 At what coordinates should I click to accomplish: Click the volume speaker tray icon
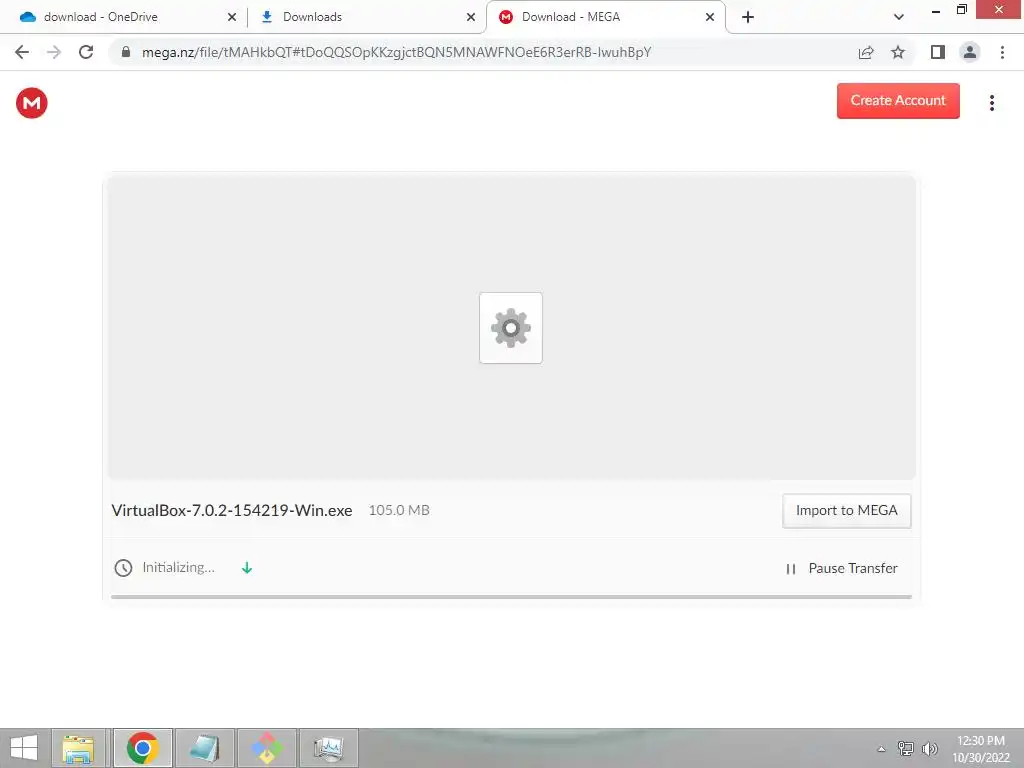(930, 748)
